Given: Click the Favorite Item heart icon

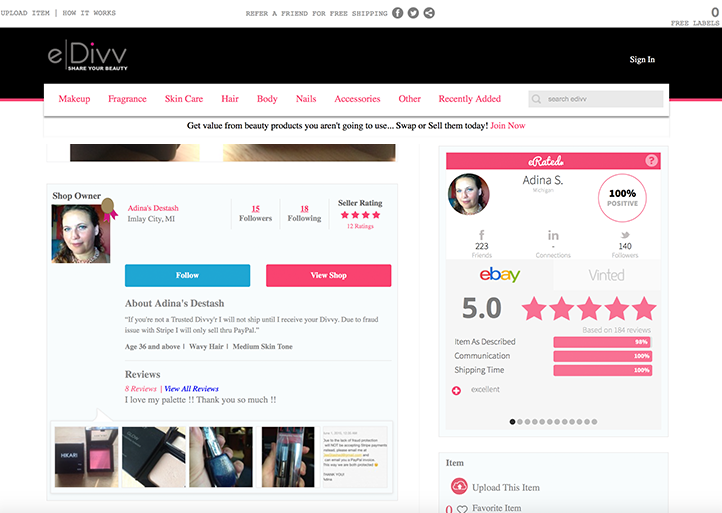Looking at the screenshot, I should pyautogui.click(x=462, y=509).
